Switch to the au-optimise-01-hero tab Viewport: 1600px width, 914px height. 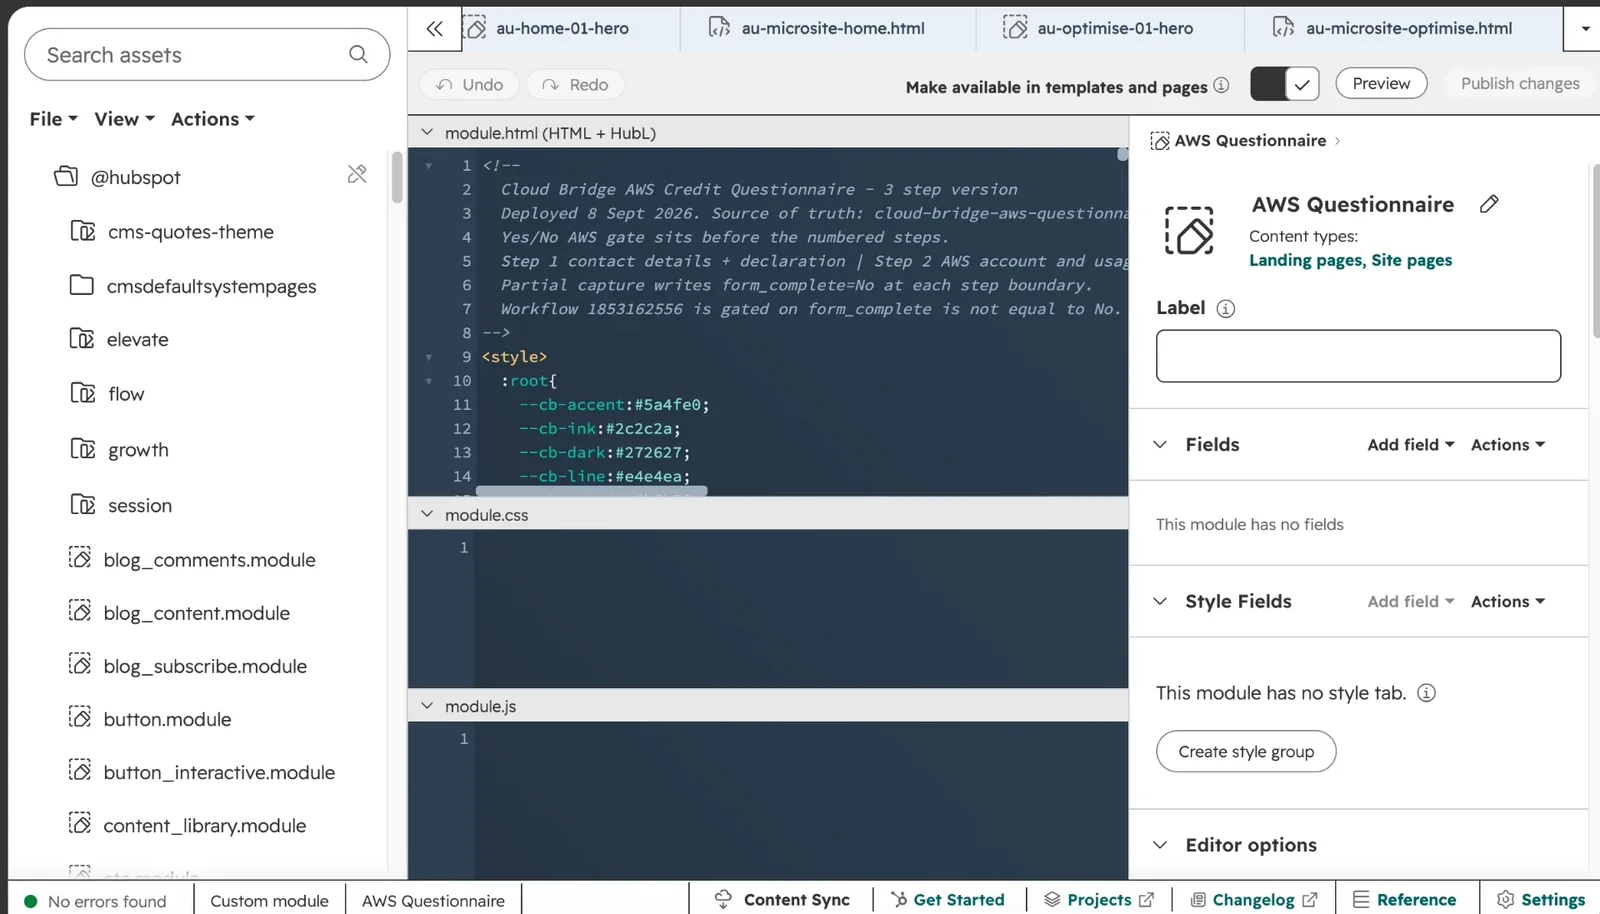pyautogui.click(x=1110, y=29)
